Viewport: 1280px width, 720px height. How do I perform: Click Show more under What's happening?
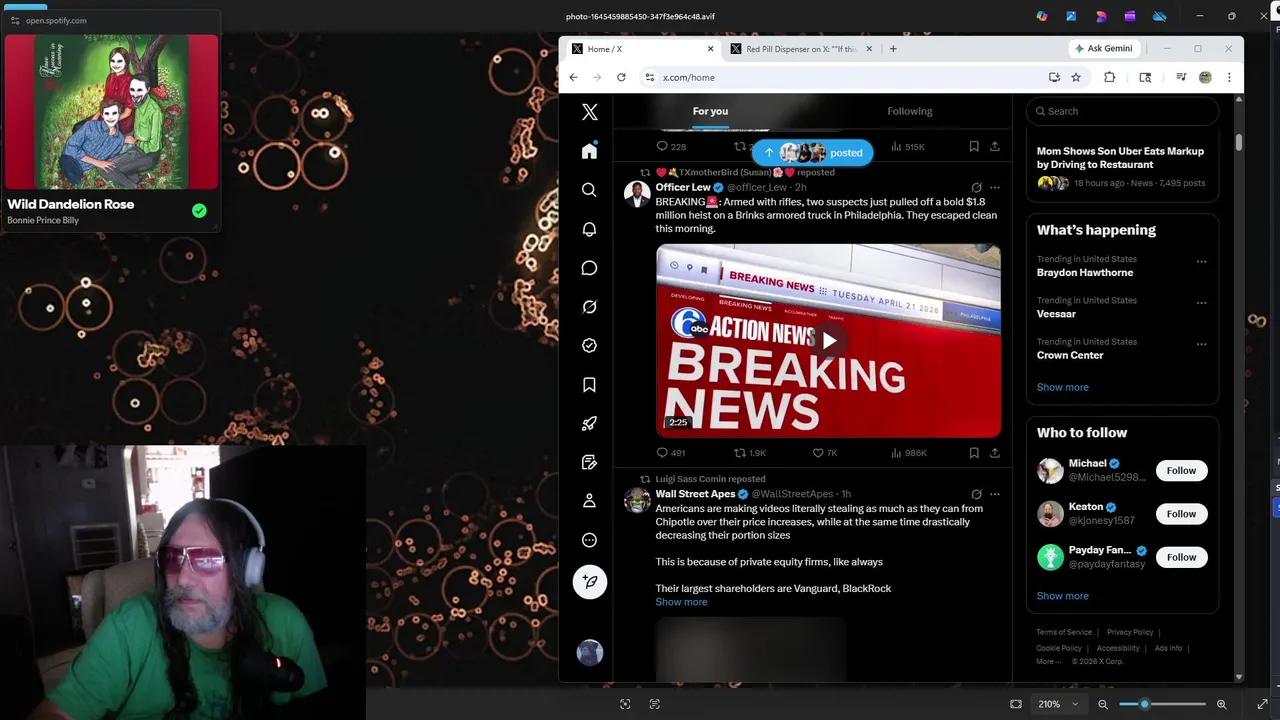click(1062, 387)
